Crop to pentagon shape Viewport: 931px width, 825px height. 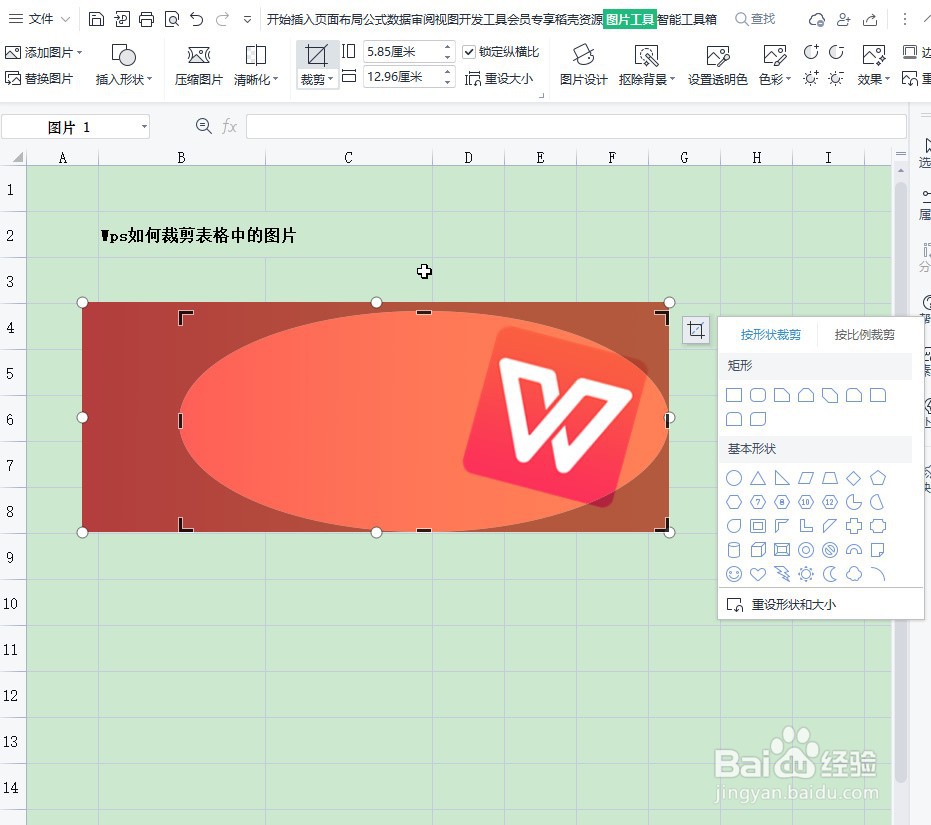click(878, 478)
